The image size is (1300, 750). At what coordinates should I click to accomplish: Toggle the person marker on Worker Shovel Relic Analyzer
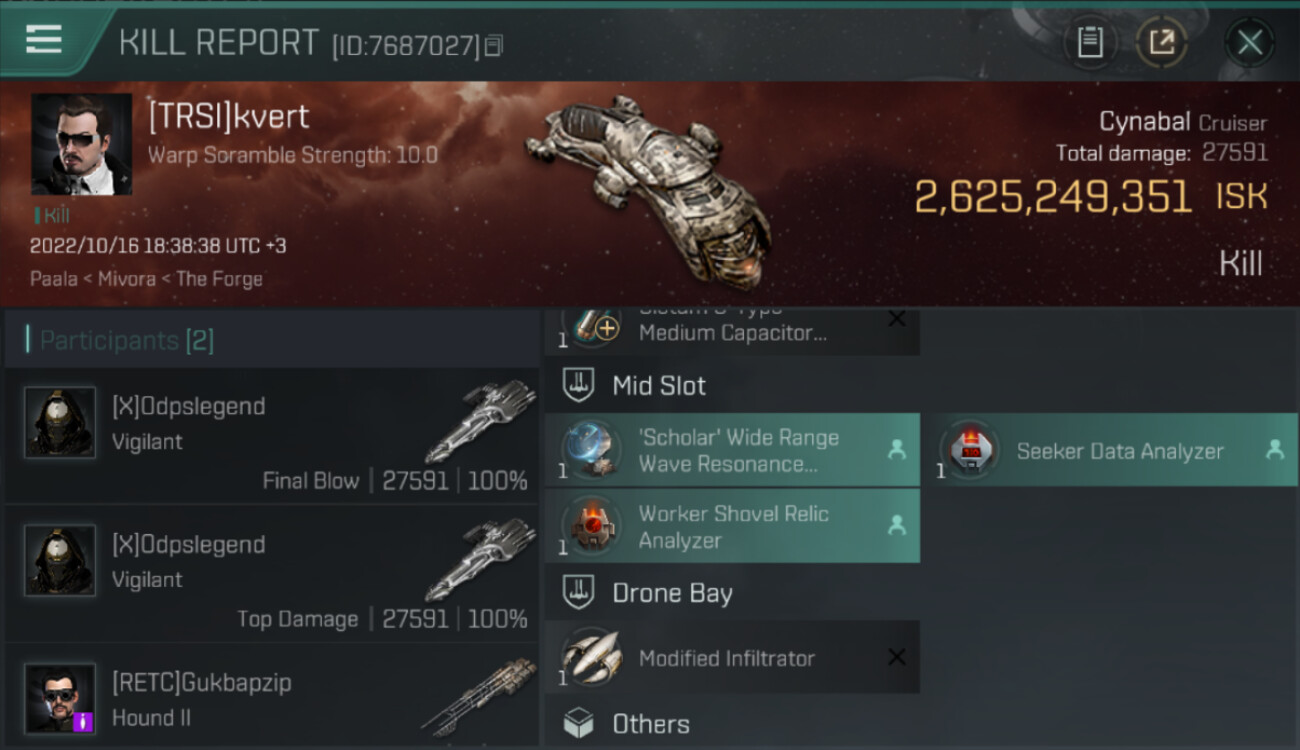[897, 525]
